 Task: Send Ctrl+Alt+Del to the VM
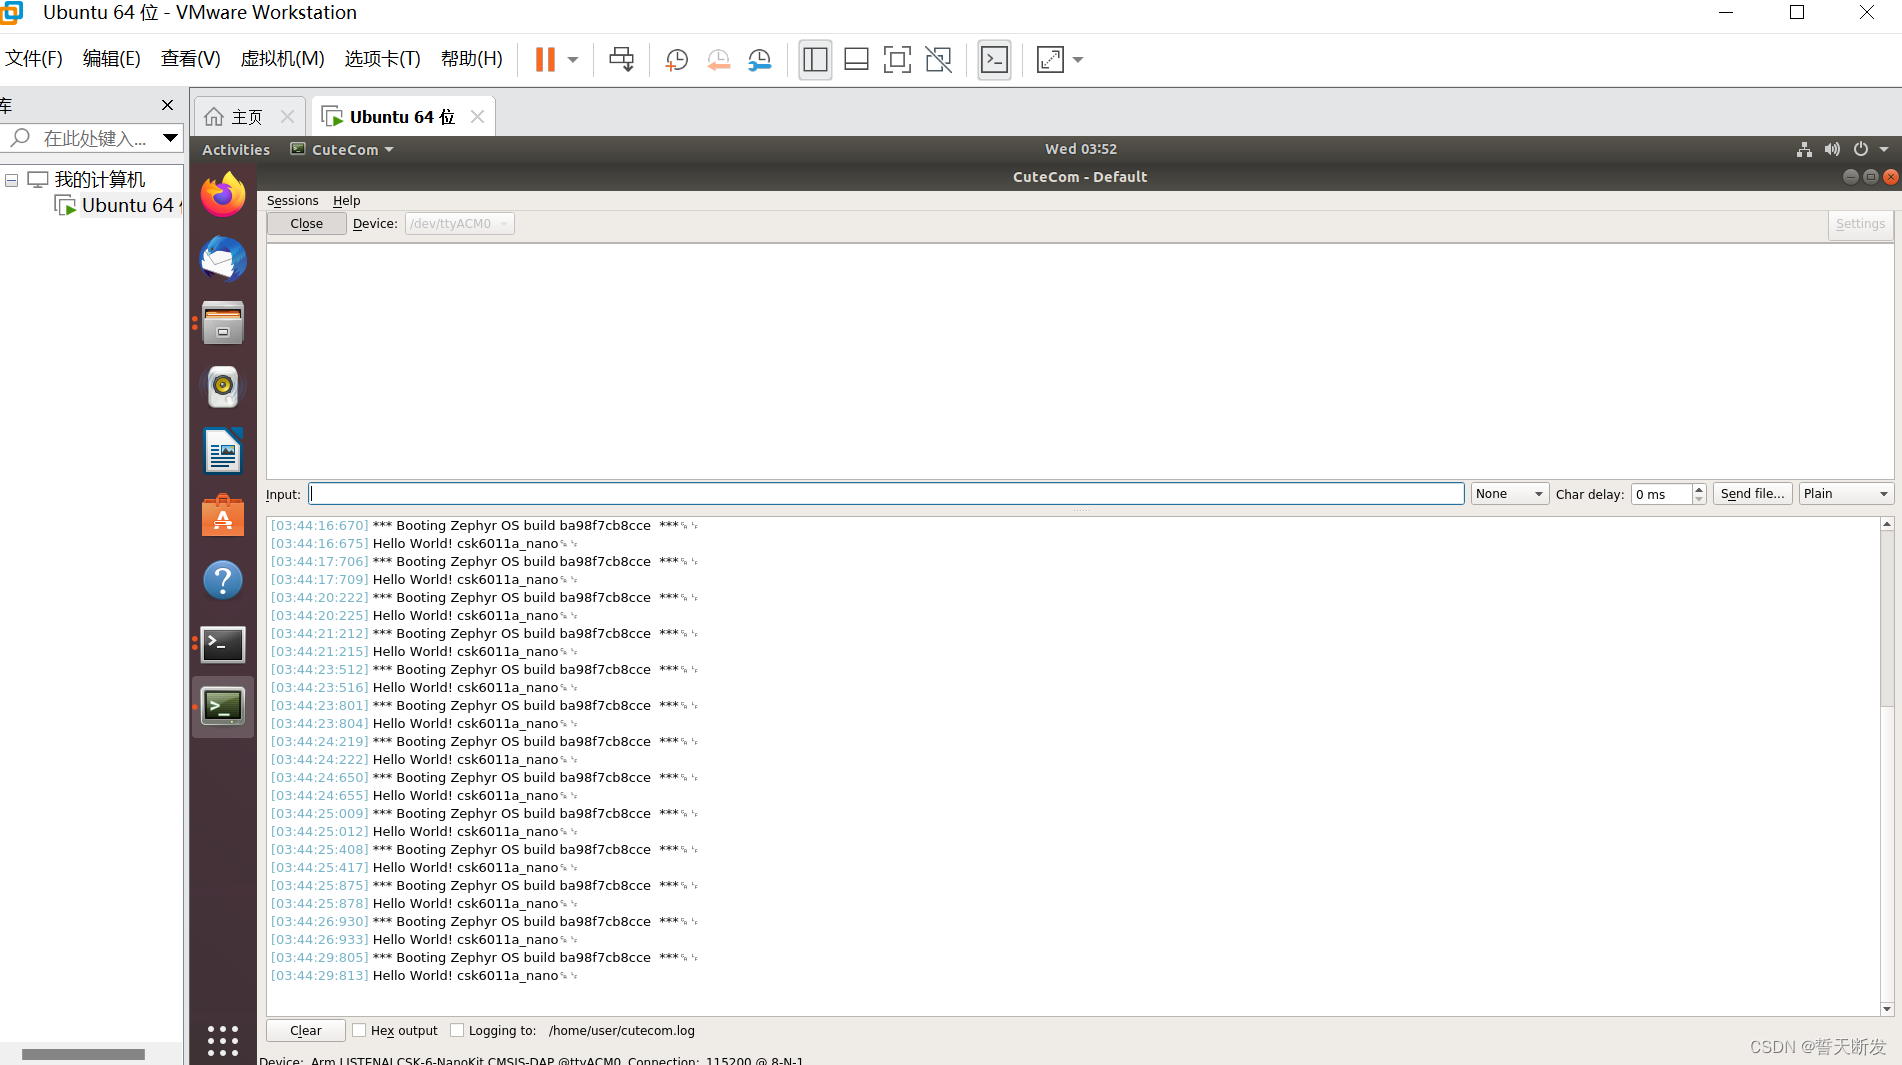click(621, 60)
